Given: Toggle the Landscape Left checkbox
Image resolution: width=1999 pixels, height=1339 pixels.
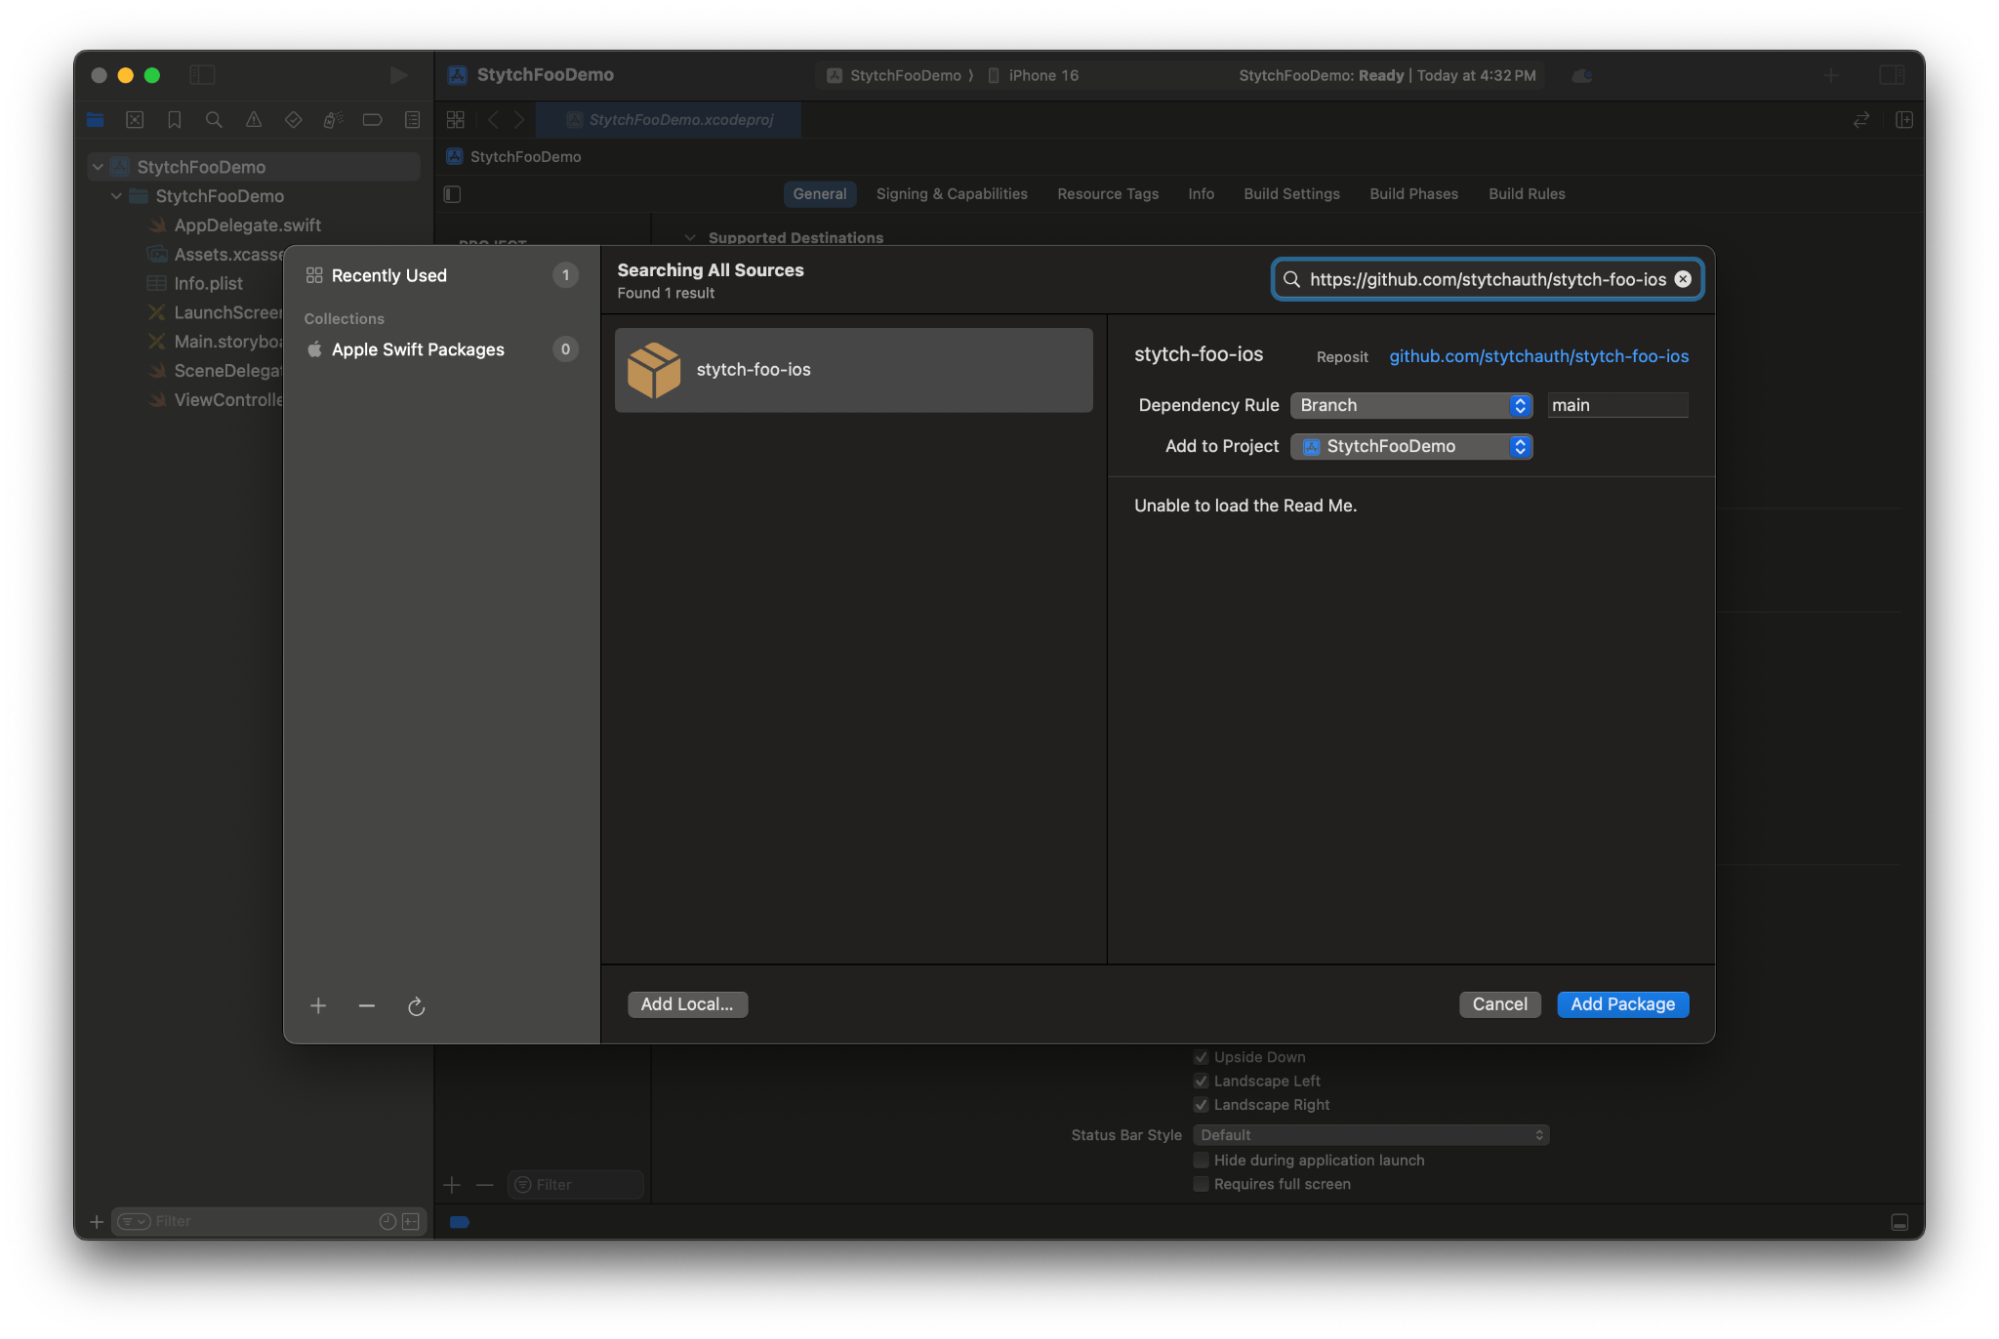Looking at the screenshot, I should [1201, 1081].
